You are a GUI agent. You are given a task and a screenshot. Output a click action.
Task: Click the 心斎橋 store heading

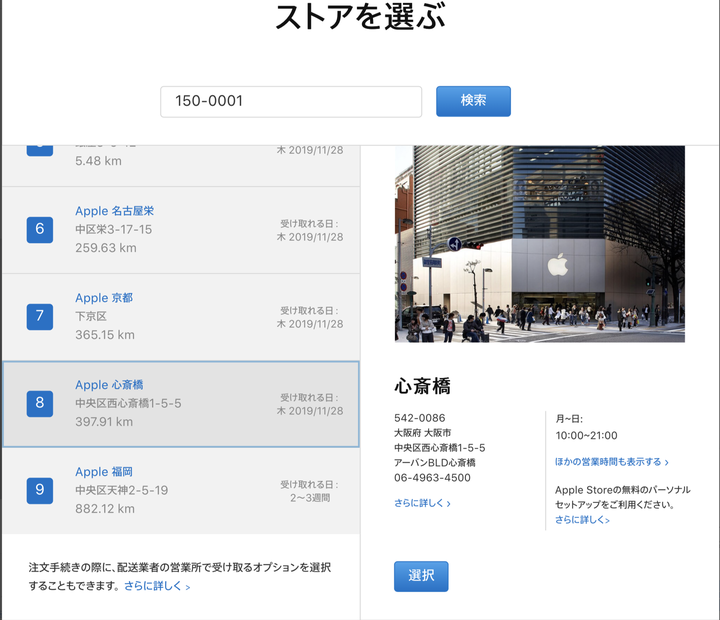(422, 386)
